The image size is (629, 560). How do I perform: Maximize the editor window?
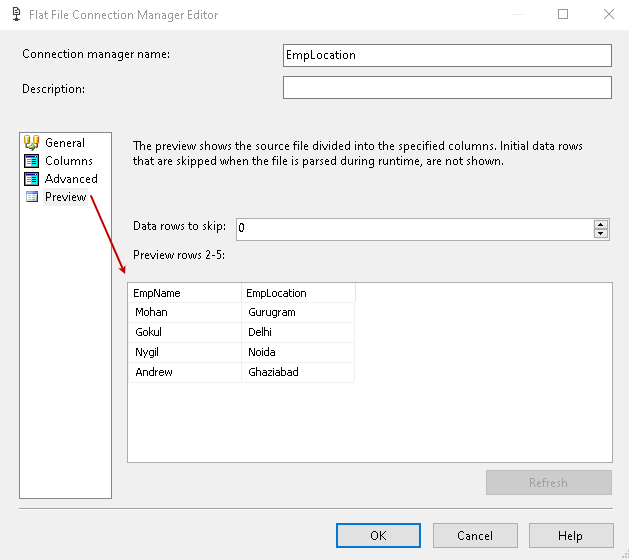tap(563, 15)
